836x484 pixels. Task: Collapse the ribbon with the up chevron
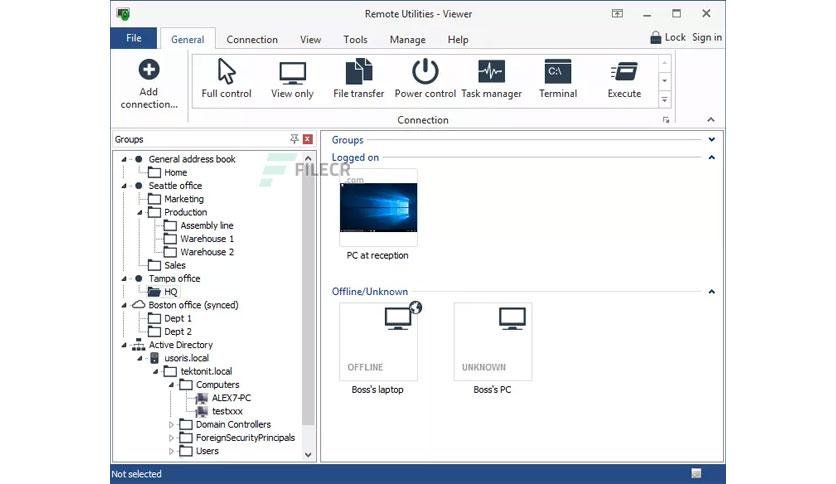coord(711,120)
